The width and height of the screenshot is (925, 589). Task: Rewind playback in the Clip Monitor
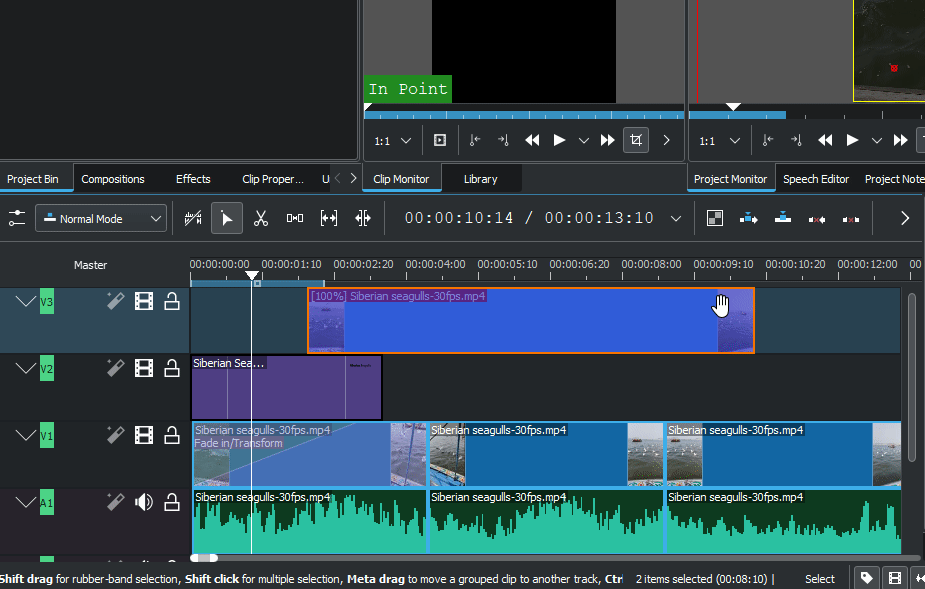pyautogui.click(x=533, y=140)
